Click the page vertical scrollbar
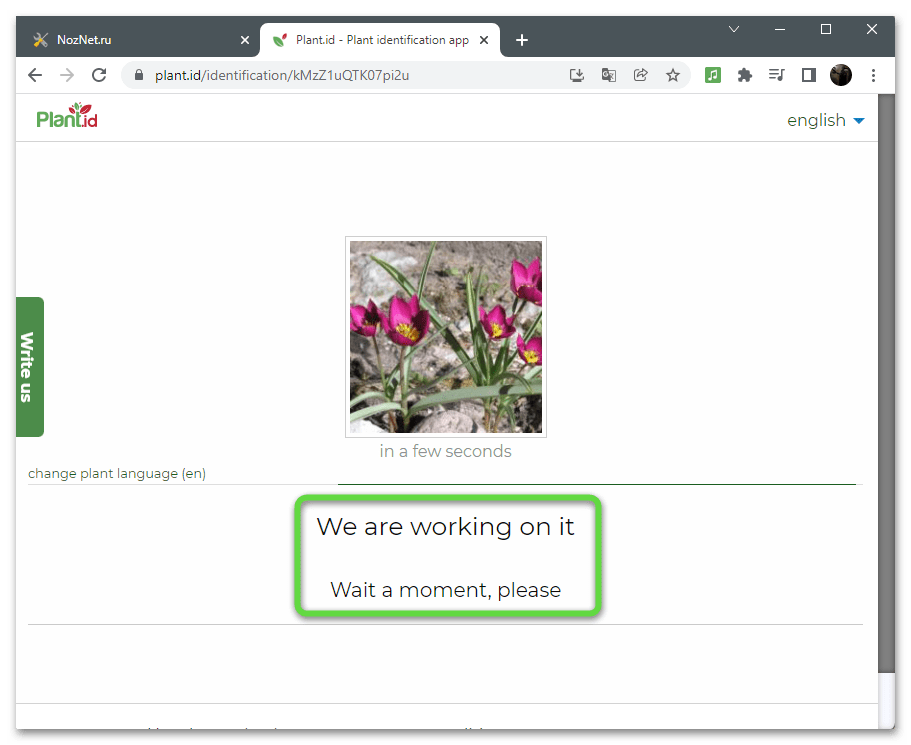This screenshot has height=745, width=911. click(886, 384)
